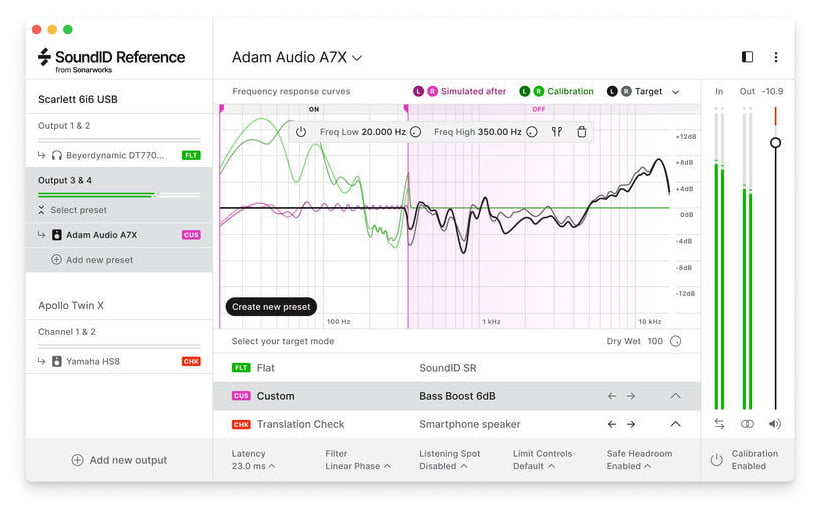
Task: Collapse the Custom target mode chevron
Action: click(x=676, y=396)
